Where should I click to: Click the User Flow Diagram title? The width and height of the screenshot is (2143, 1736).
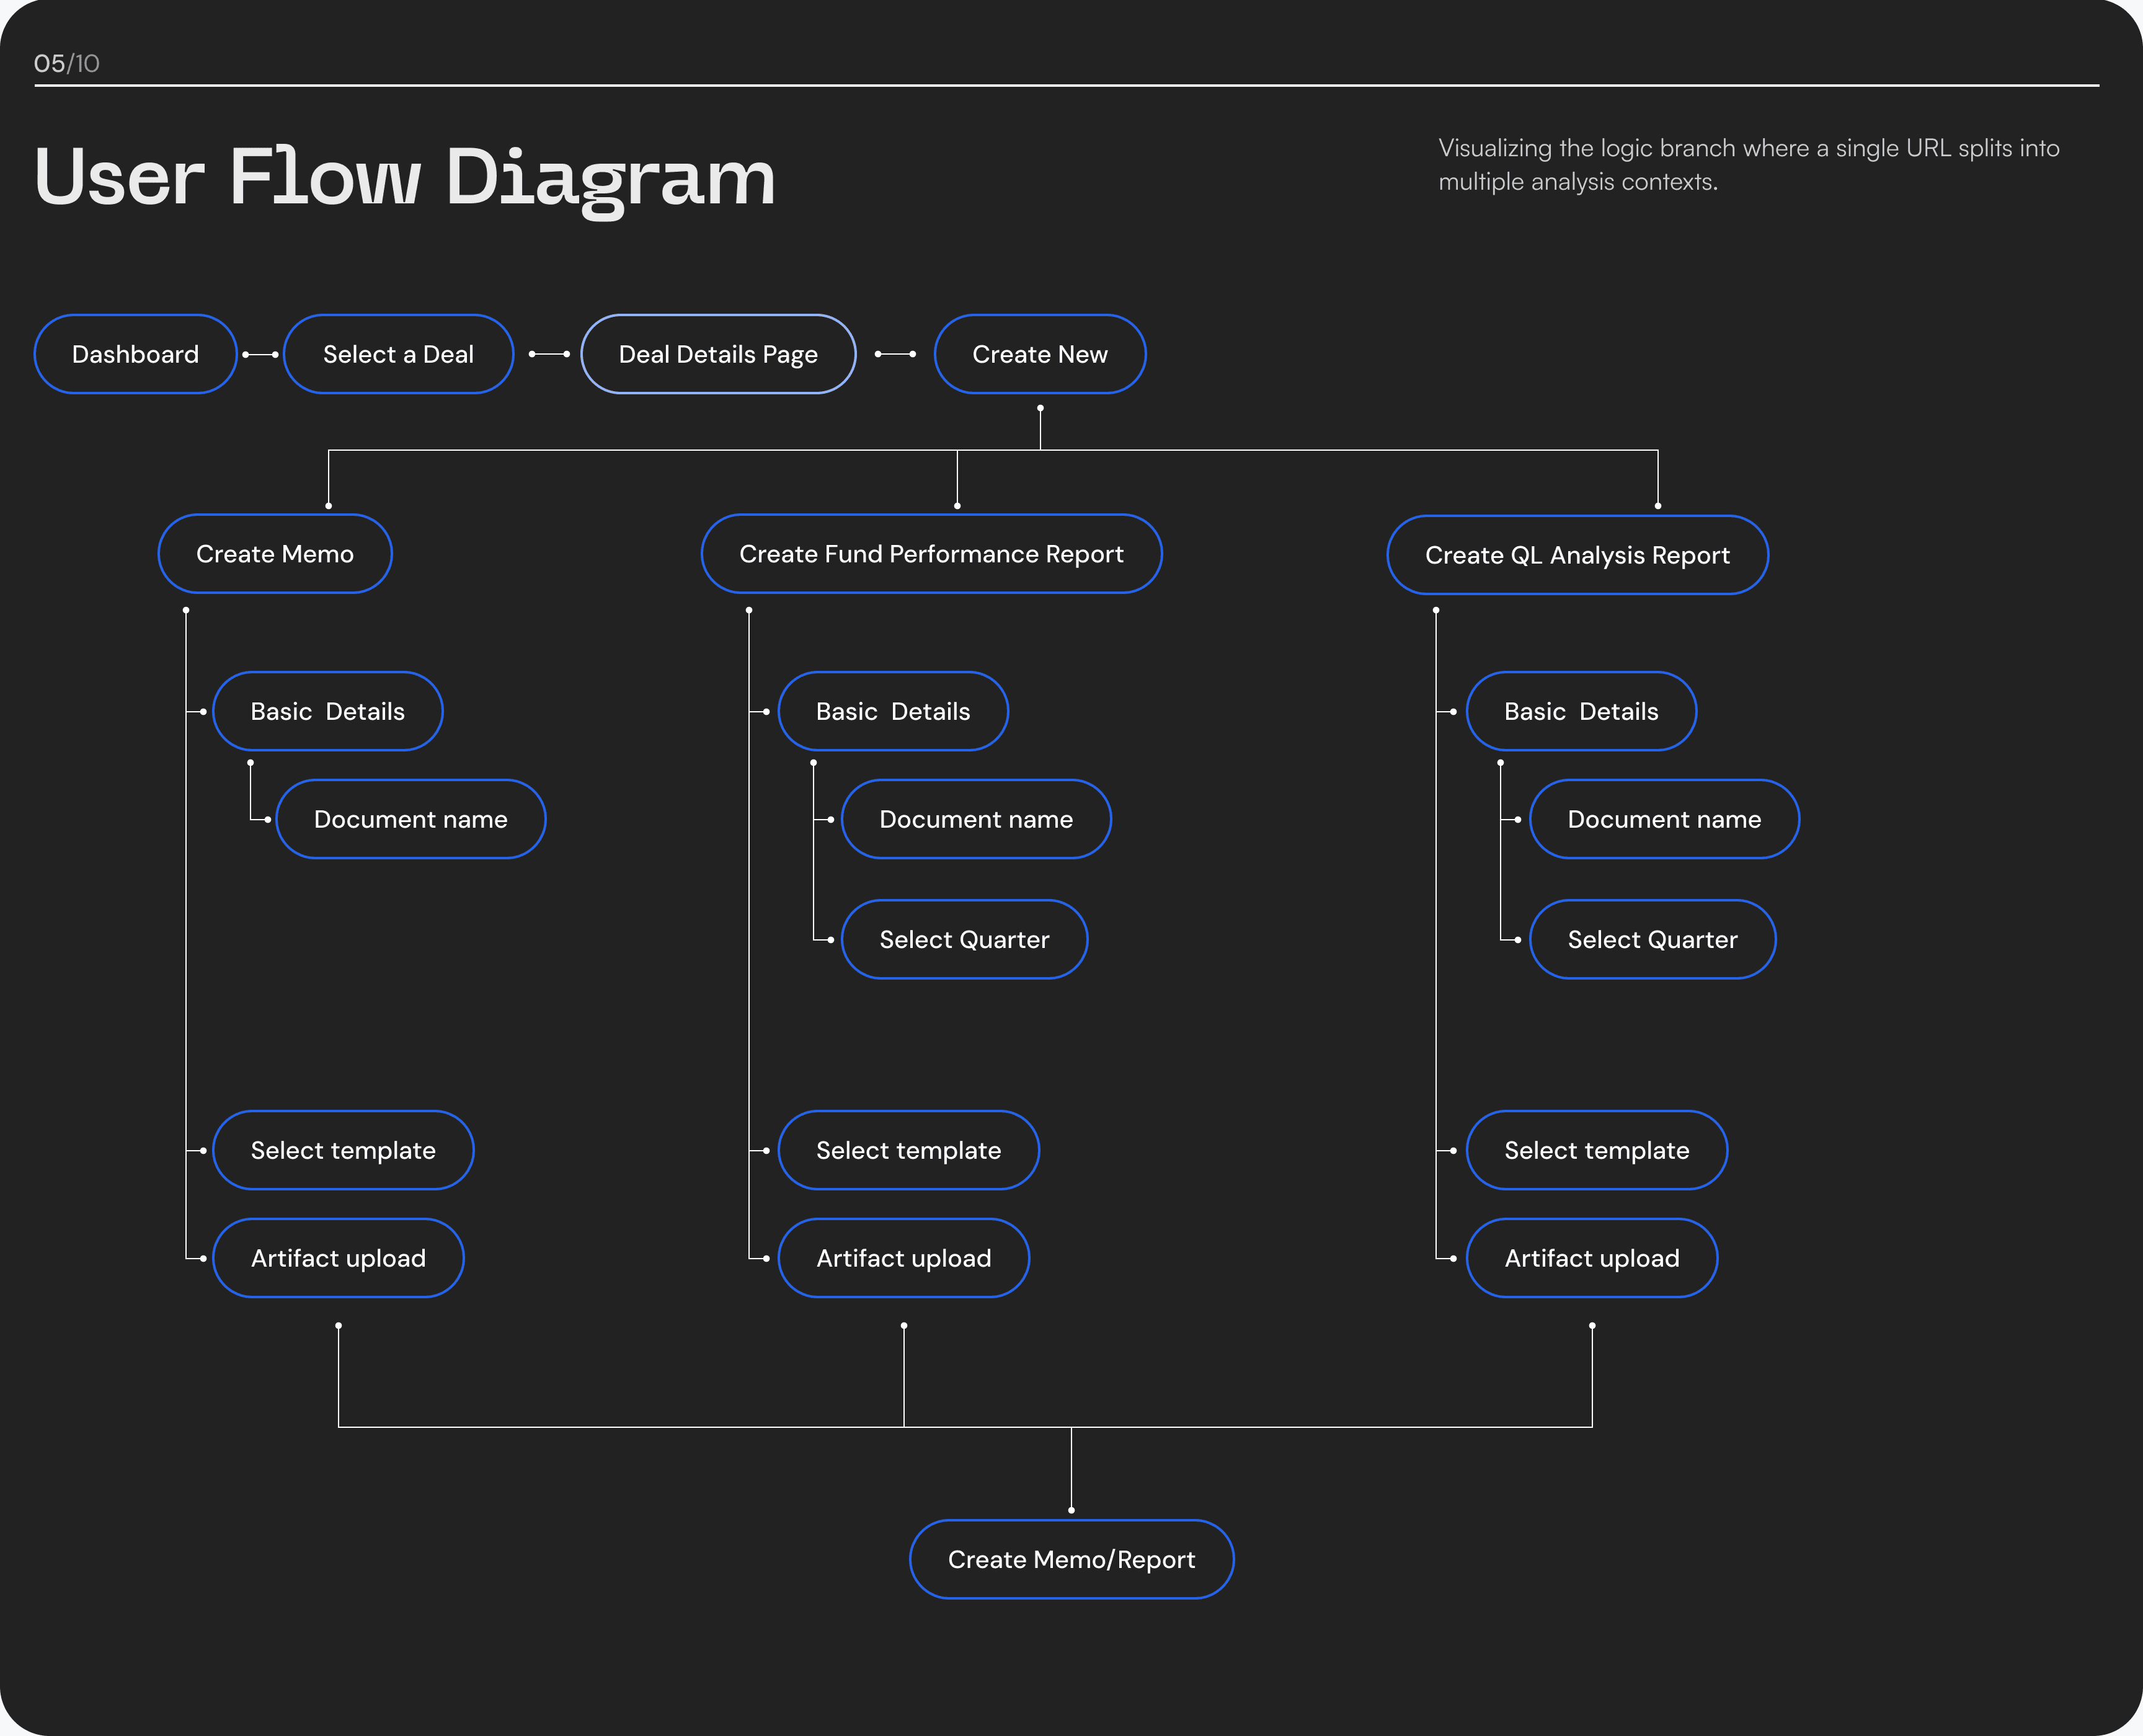[x=405, y=177]
